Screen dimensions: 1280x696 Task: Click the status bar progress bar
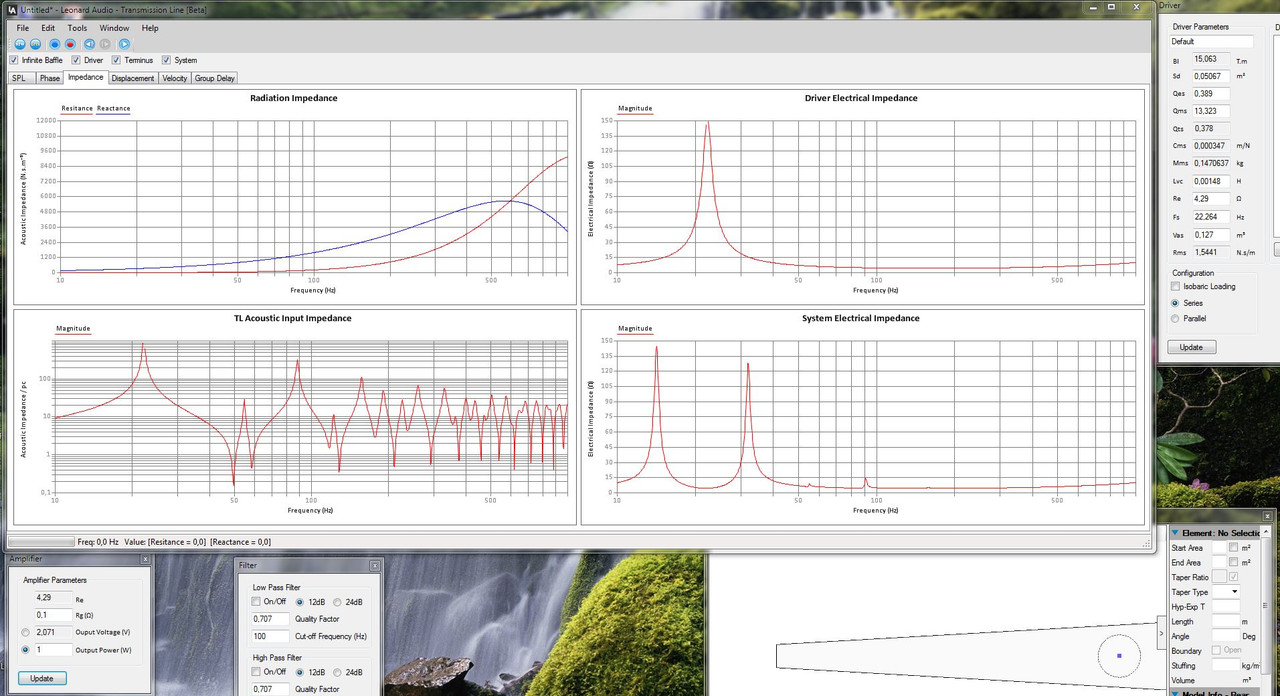click(40, 542)
